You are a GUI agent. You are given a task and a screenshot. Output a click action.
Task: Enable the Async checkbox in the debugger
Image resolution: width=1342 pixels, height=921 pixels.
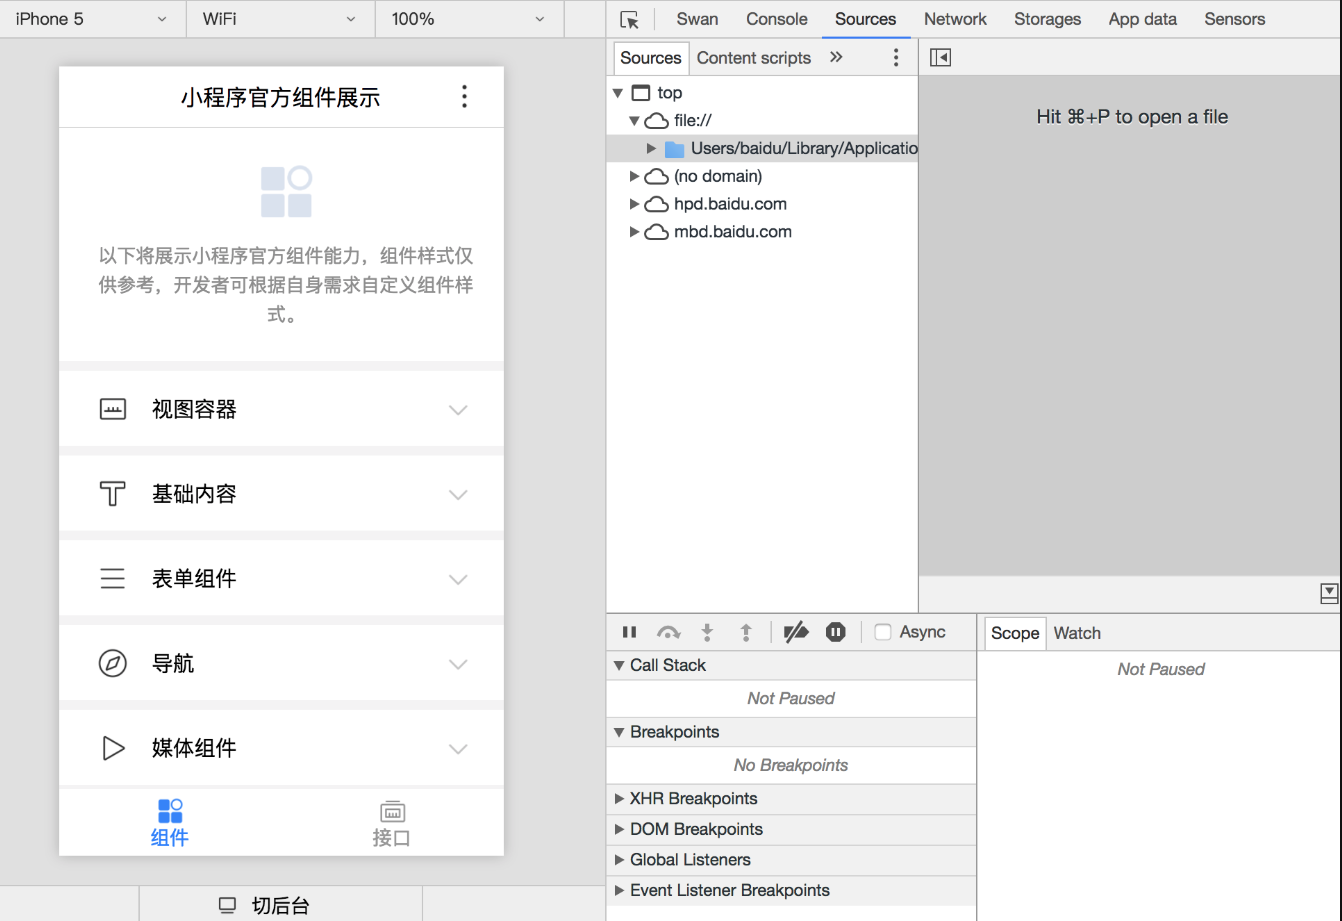coord(883,631)
